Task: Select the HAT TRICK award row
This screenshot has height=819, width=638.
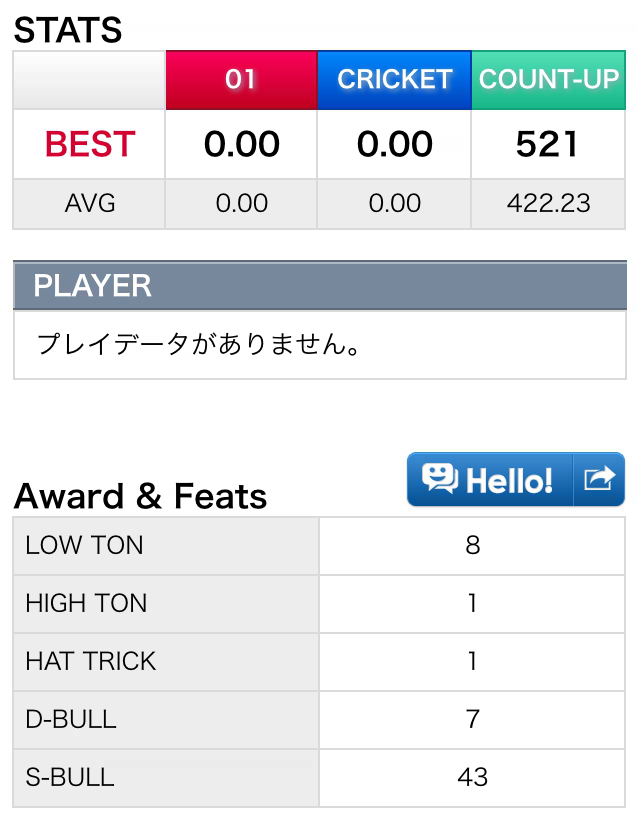Action: [319, 662]
